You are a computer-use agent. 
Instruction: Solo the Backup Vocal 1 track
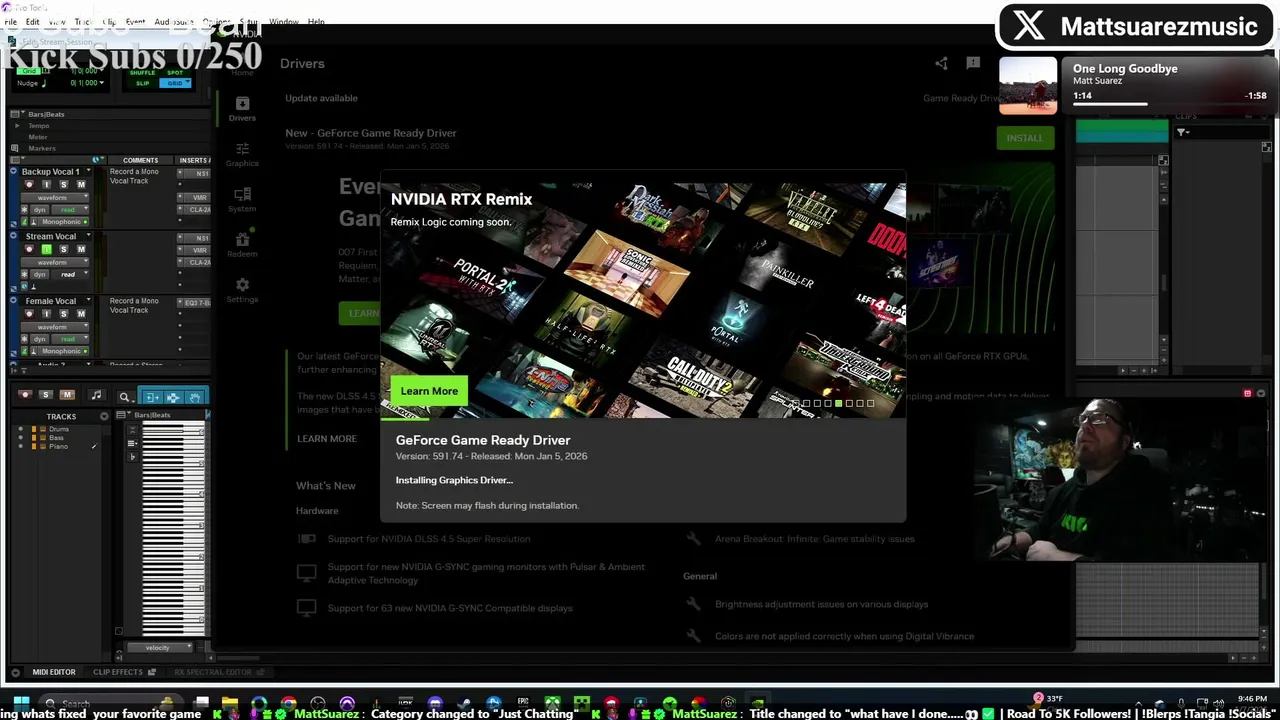64,184
